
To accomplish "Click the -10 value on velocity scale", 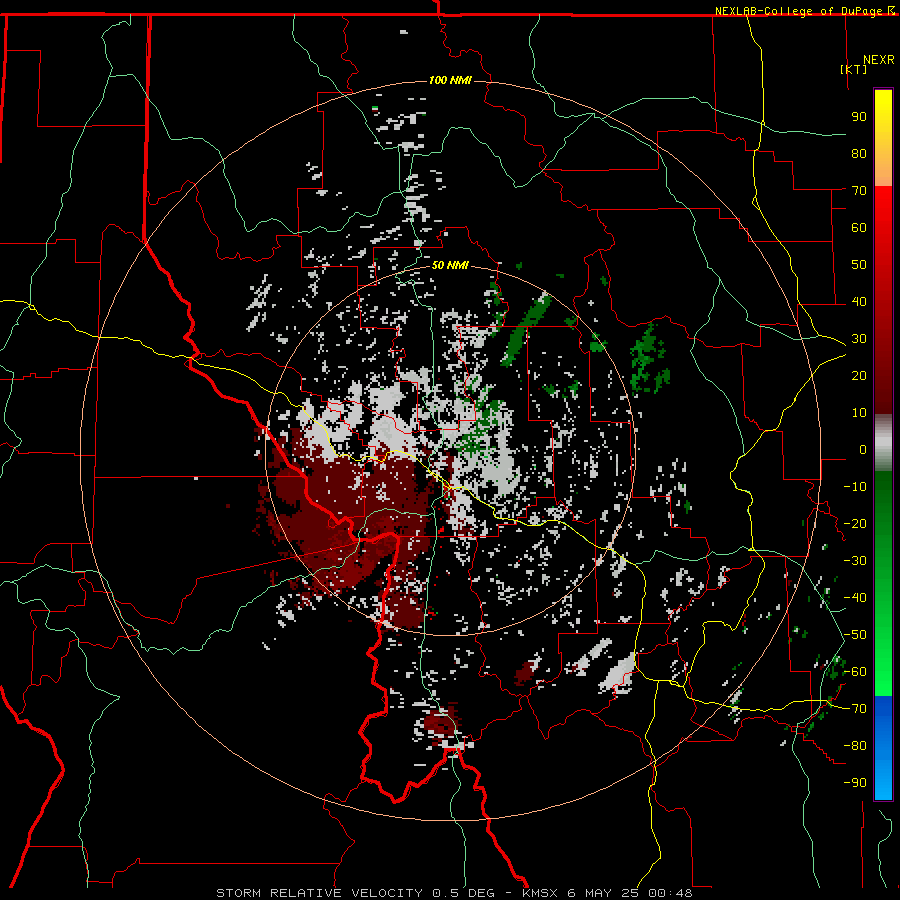I will click(x=855, y=487).
